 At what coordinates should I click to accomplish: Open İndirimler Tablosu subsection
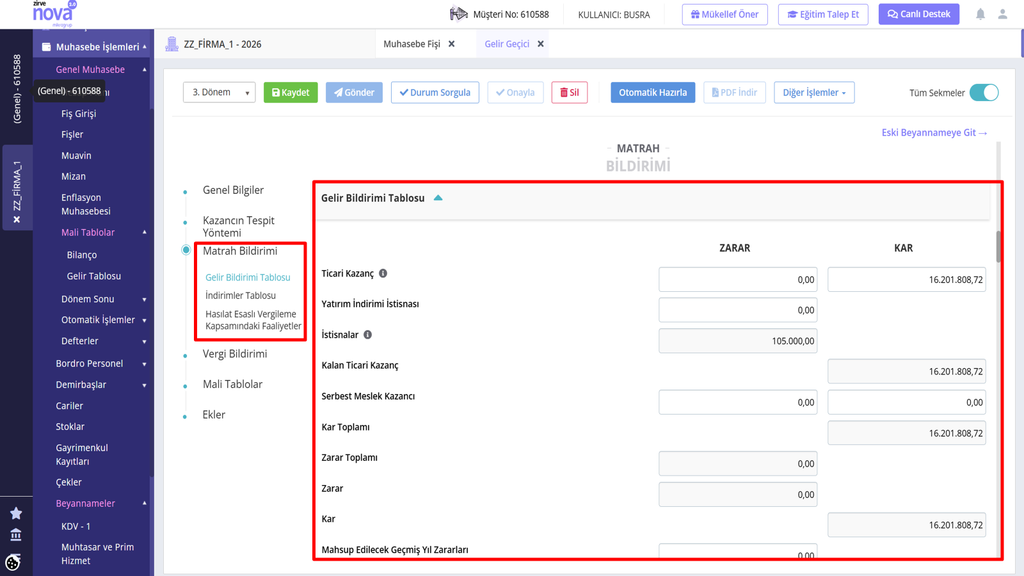coord(240,295)
